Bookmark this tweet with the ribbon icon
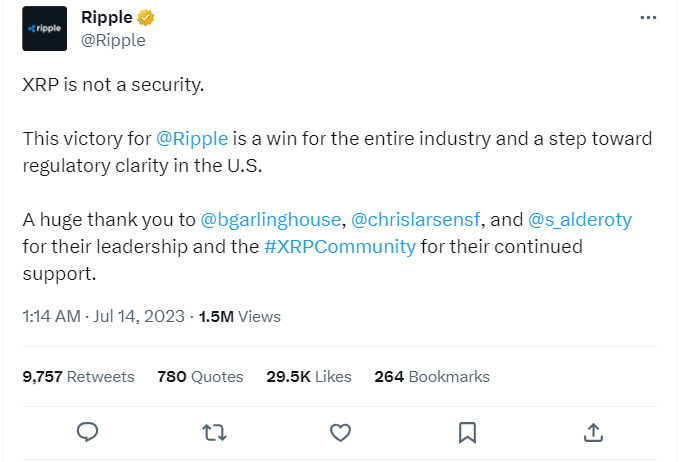Image resolution: width=700 pixels, height=462 pixels. [467, 433]
